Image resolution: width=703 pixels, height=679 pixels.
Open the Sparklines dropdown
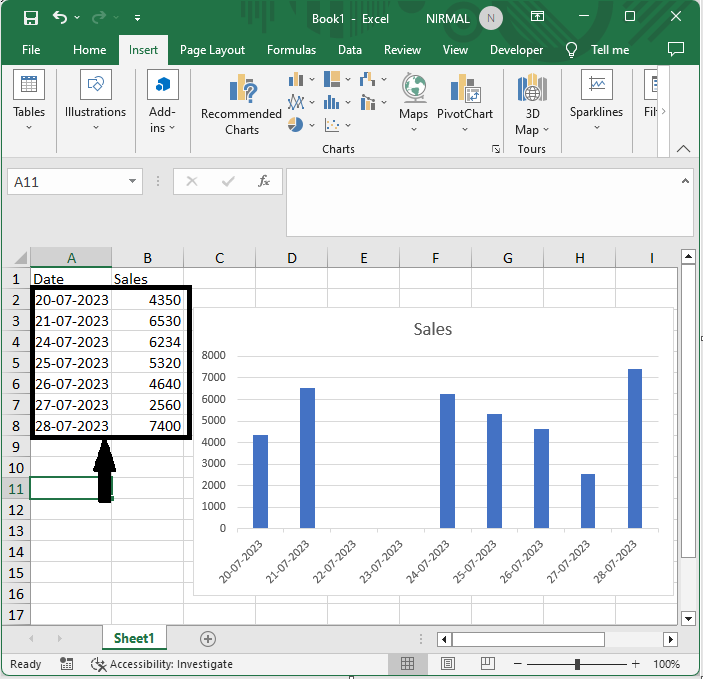click(596, 103)
